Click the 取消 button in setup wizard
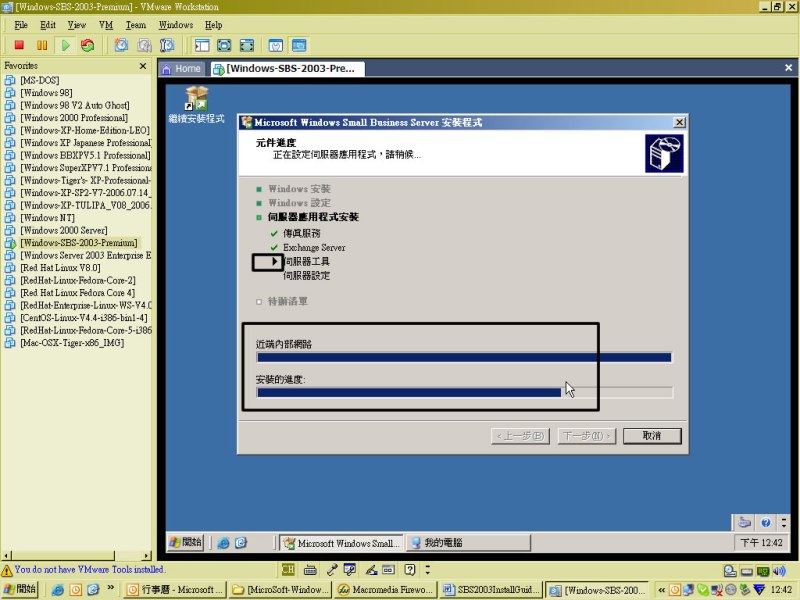800x600 pixels. (x=652, y=436)
